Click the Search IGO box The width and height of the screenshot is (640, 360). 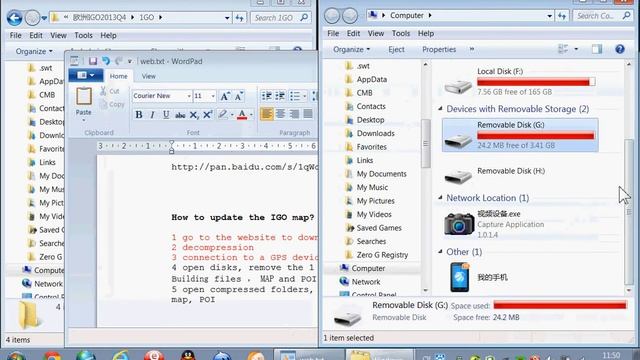click(x=280, y=18)
